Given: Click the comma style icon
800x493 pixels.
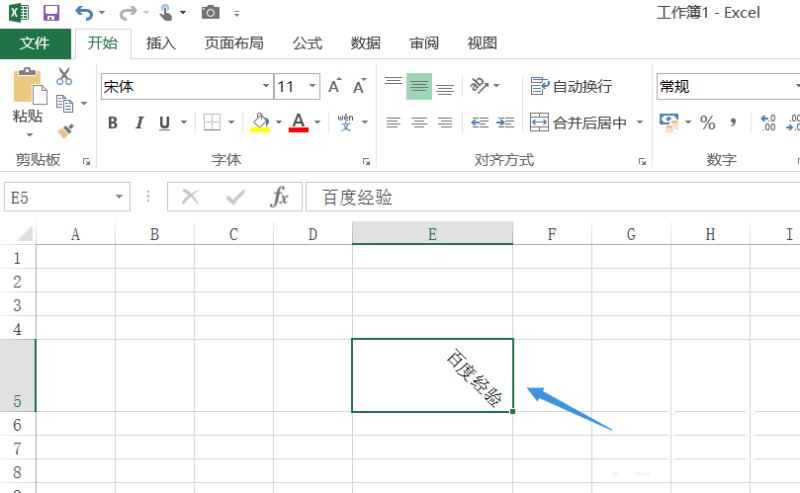Looking at the screenshot, I should tap(733, 122).
